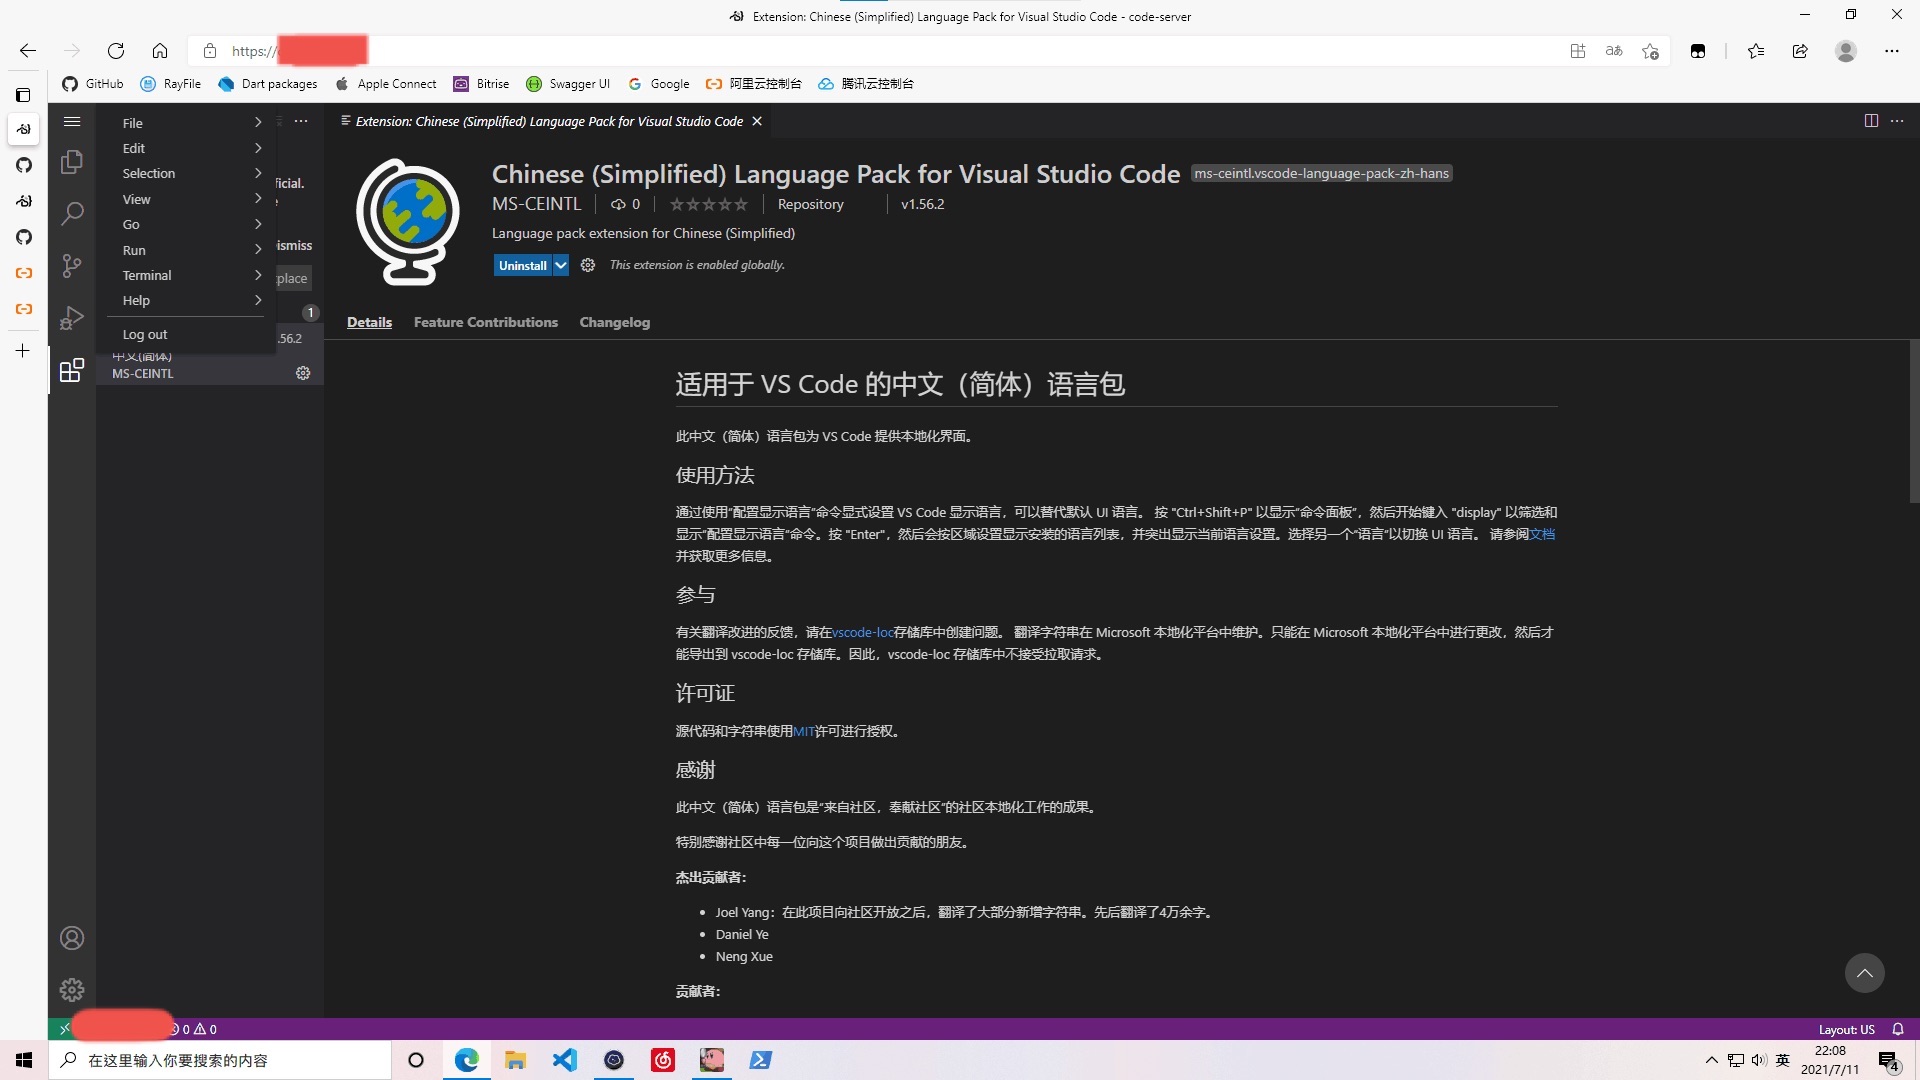Screen dimensions: 1920x1080
Task: Select Log out from the menu
Action: (x=144, y=334)
